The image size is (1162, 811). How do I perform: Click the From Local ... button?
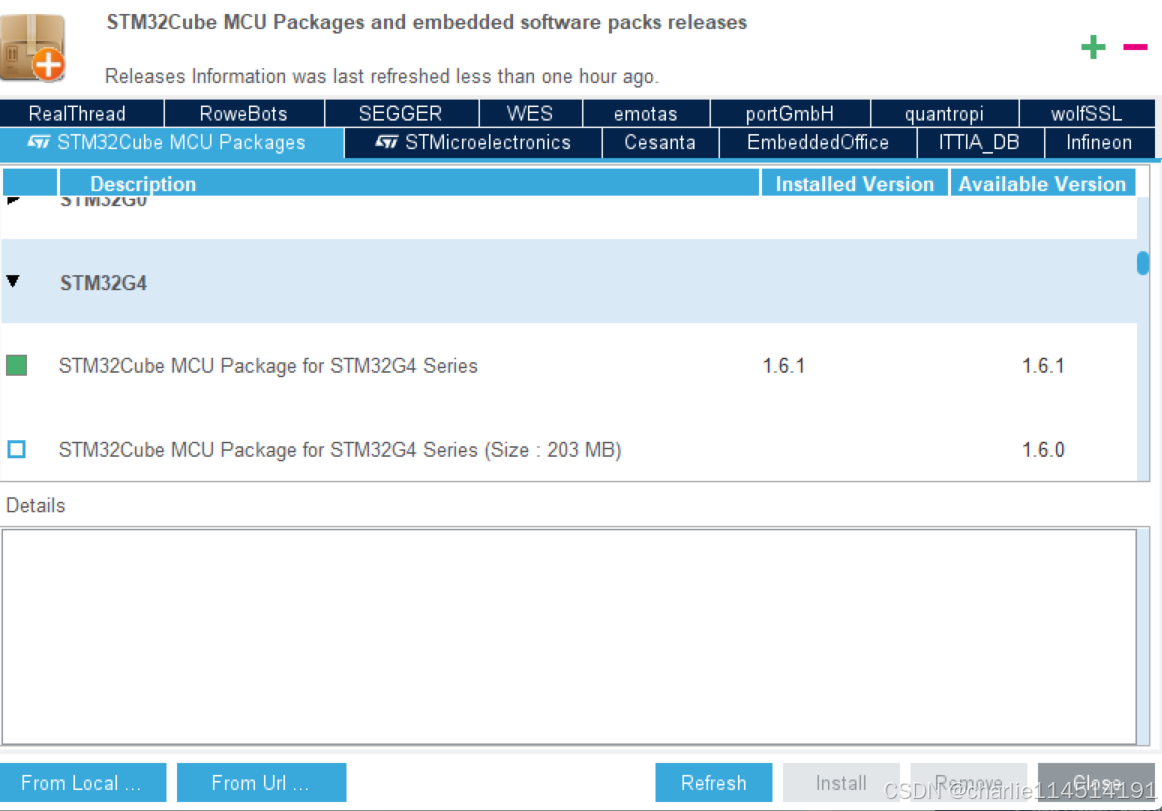[83, 783]
